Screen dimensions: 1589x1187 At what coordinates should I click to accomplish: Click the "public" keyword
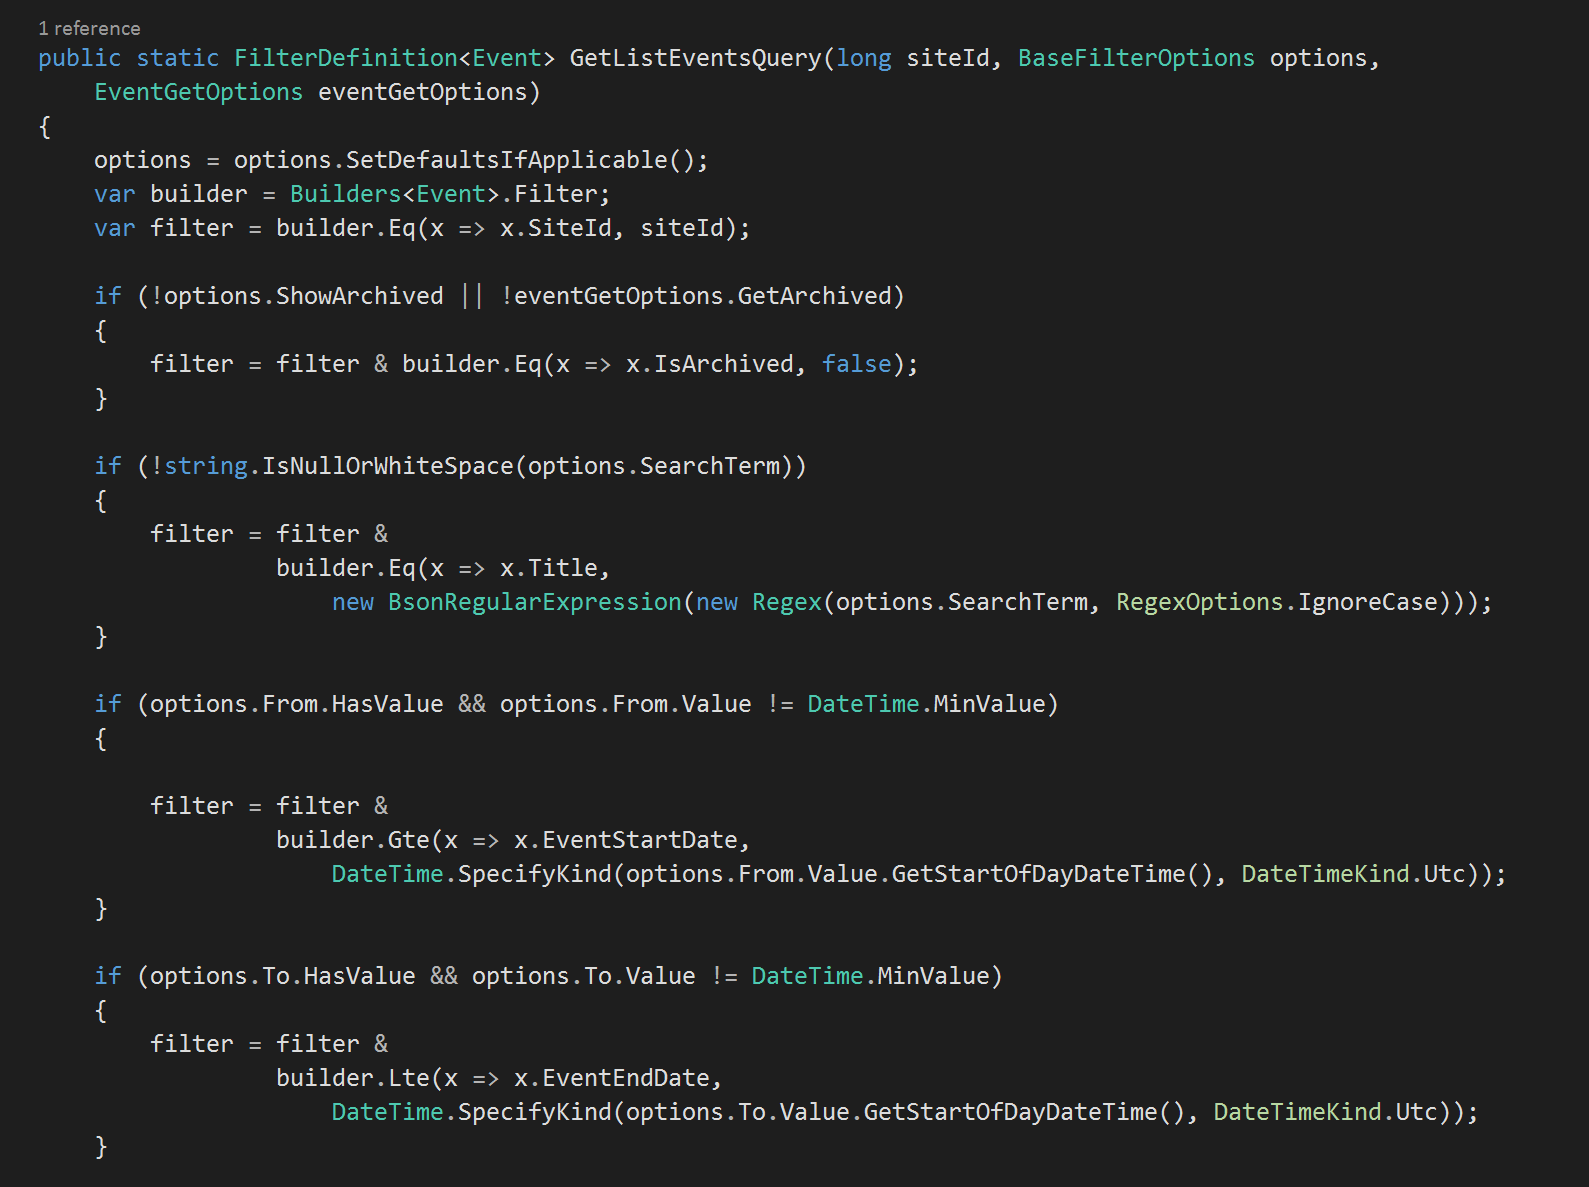click(x=79, y=58)
